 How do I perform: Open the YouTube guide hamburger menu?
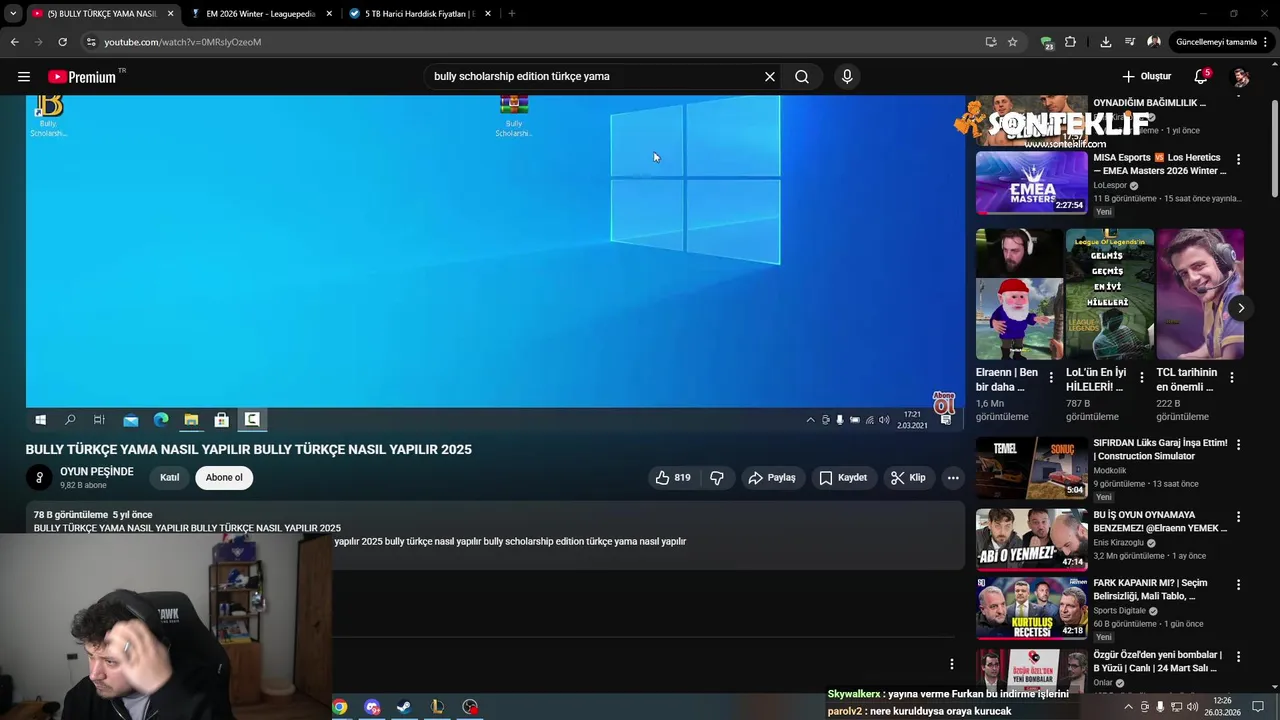pos(24,77)
